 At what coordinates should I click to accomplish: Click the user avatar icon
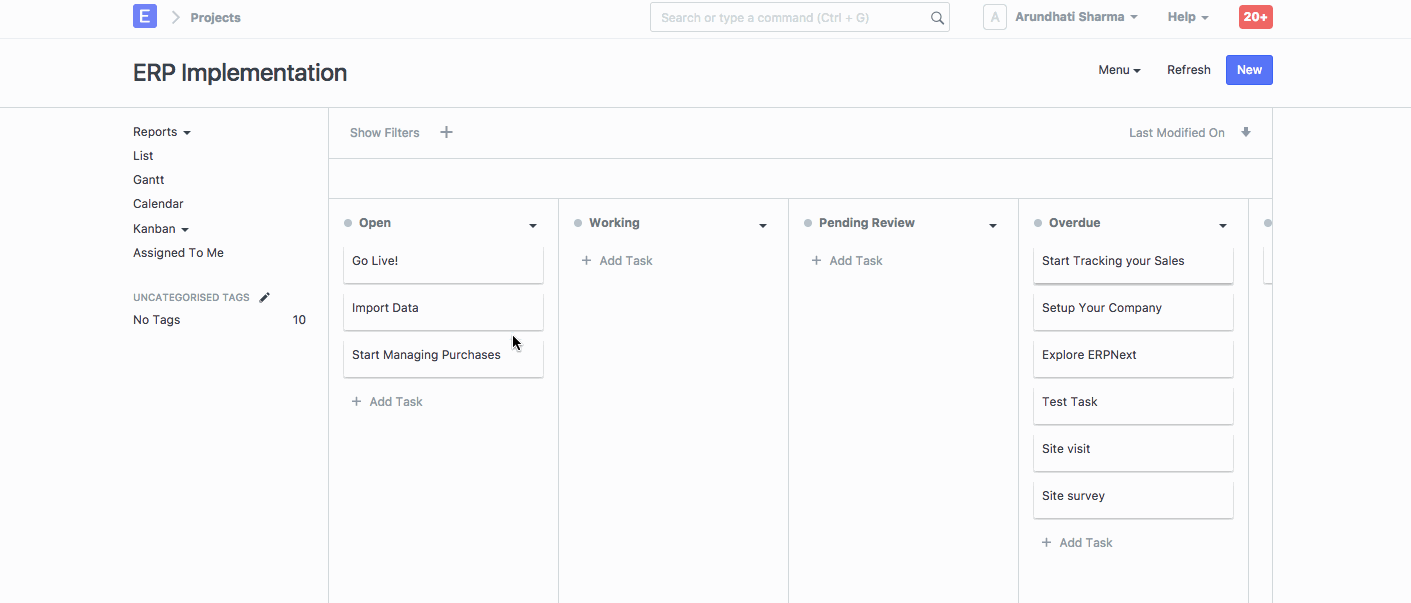[x=994, y=17]
